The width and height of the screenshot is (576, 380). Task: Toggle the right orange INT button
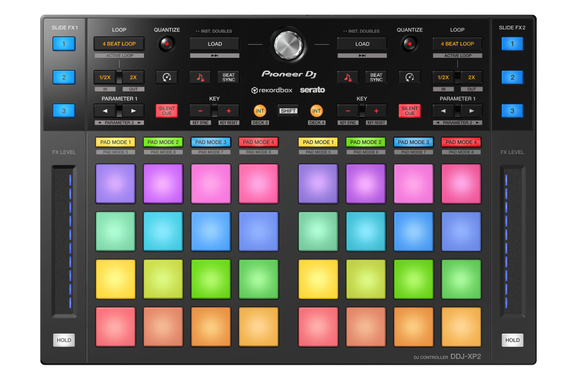(x=316, y=111)
